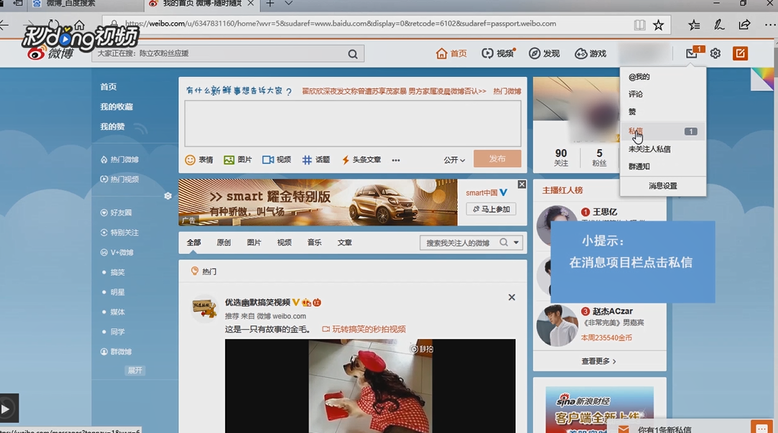Click 马上参加 ad button

[x=491, y=209]
